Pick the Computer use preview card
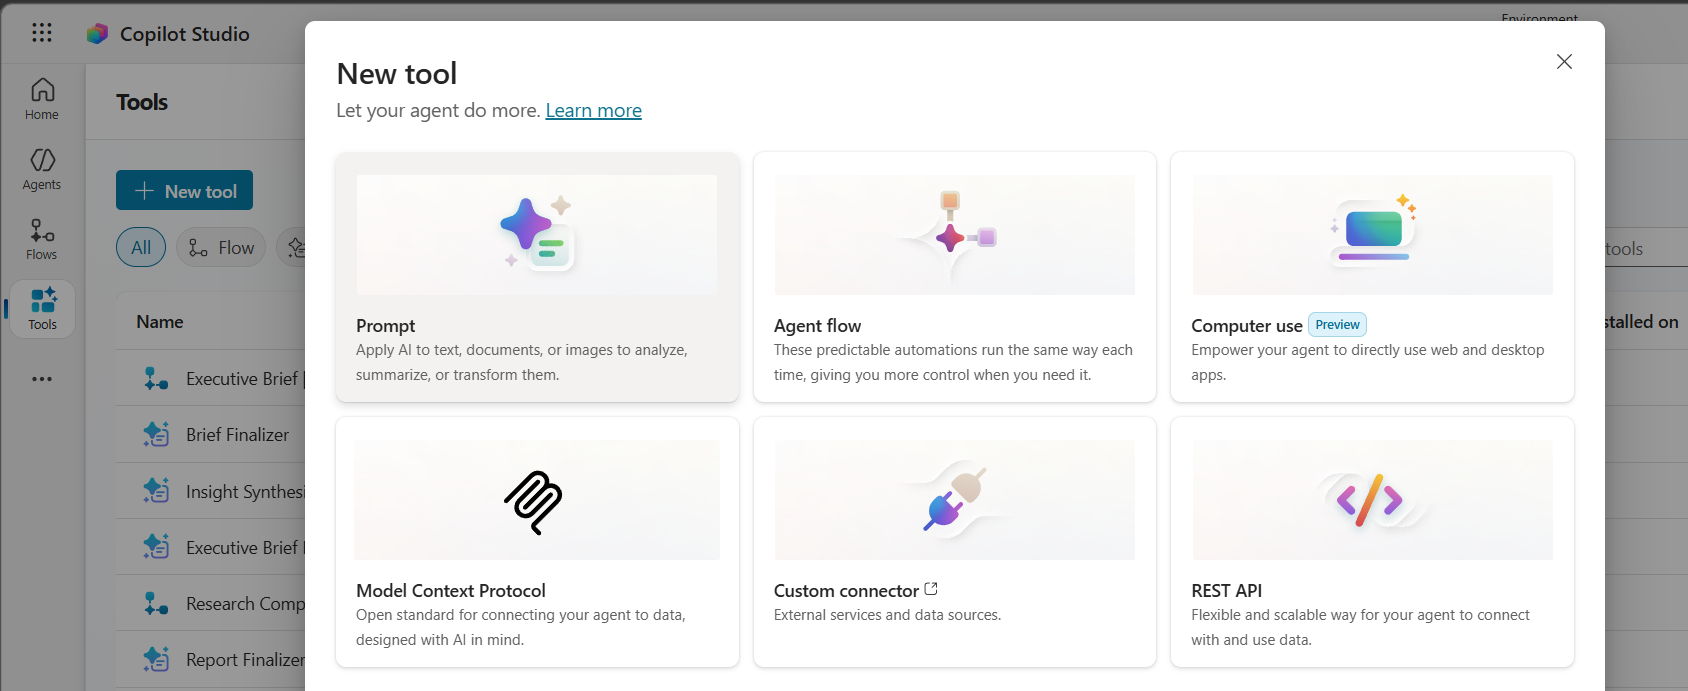This screenshot has height=691, width=1688. pos(1372,277)
